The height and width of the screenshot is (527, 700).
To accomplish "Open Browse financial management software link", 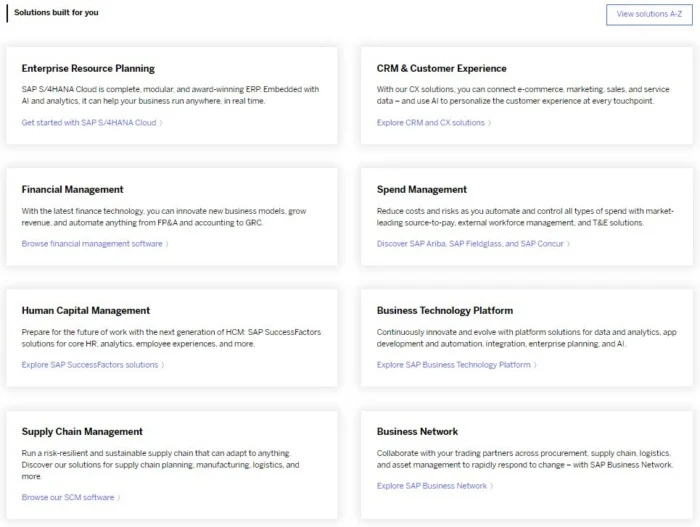I will click(x=92, y=243).
